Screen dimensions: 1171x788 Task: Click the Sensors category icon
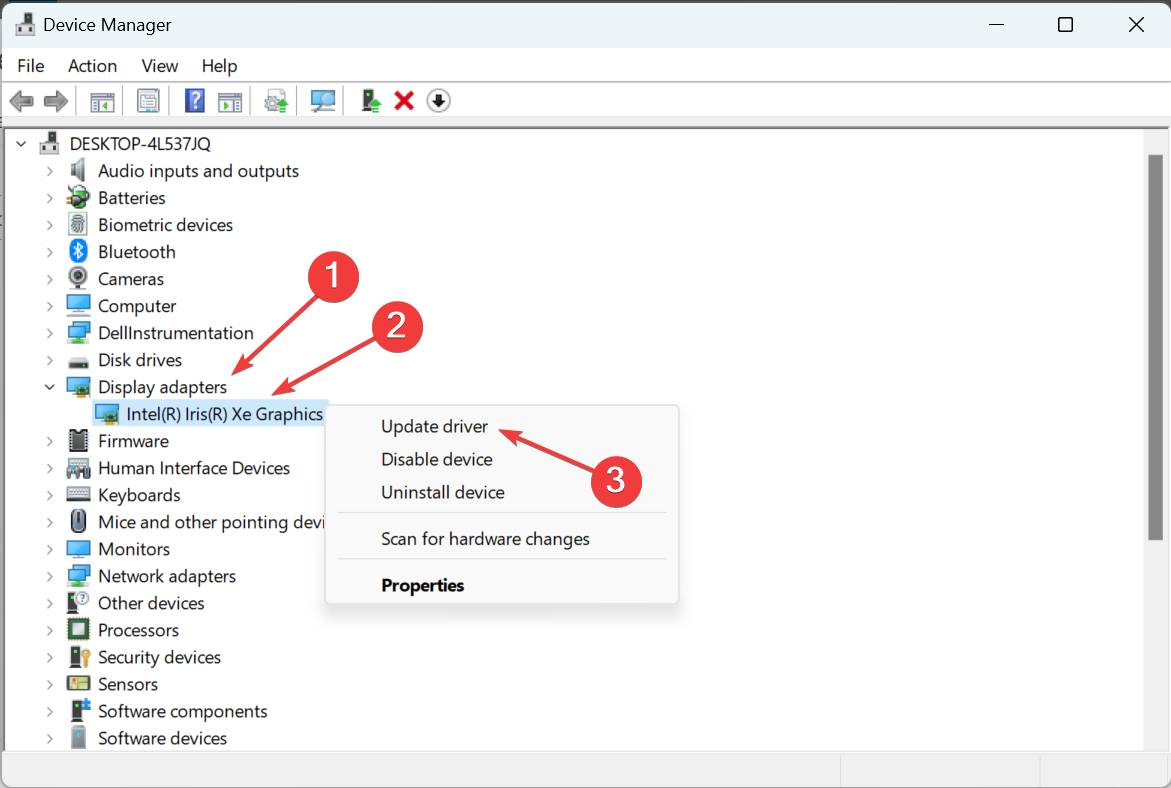click(x=78, y=683)
